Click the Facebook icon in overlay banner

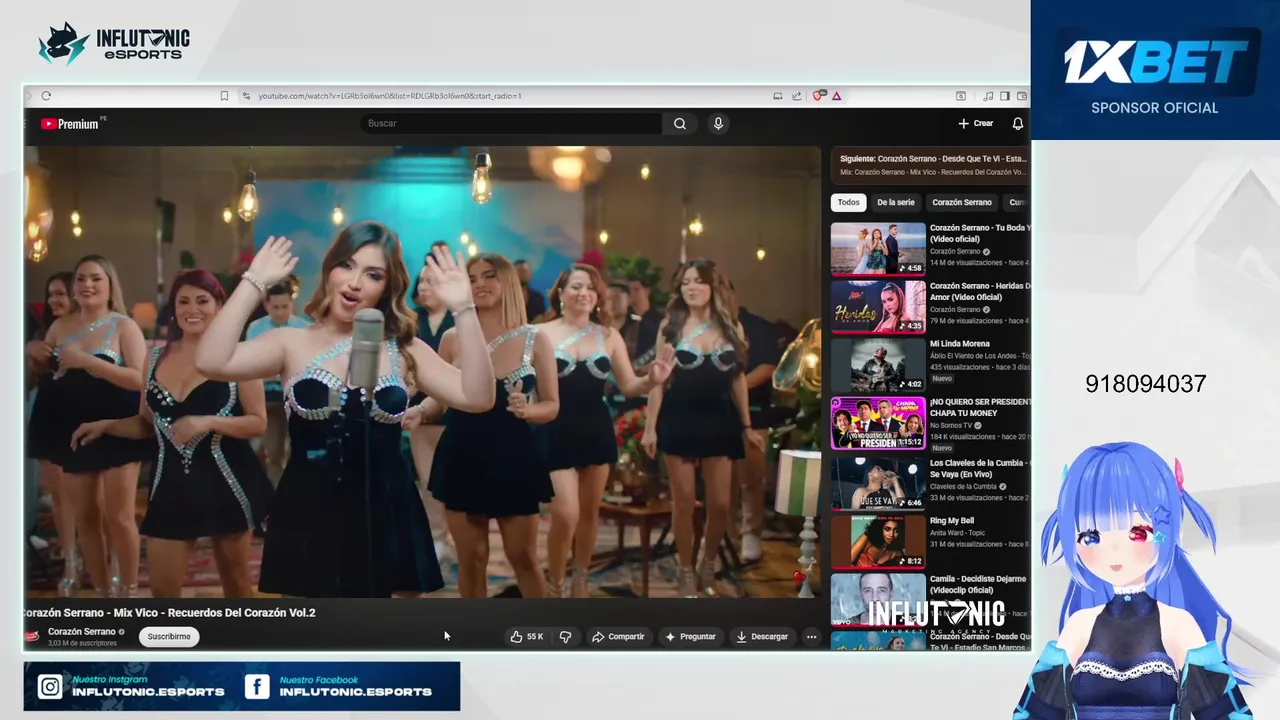[257, 687]
